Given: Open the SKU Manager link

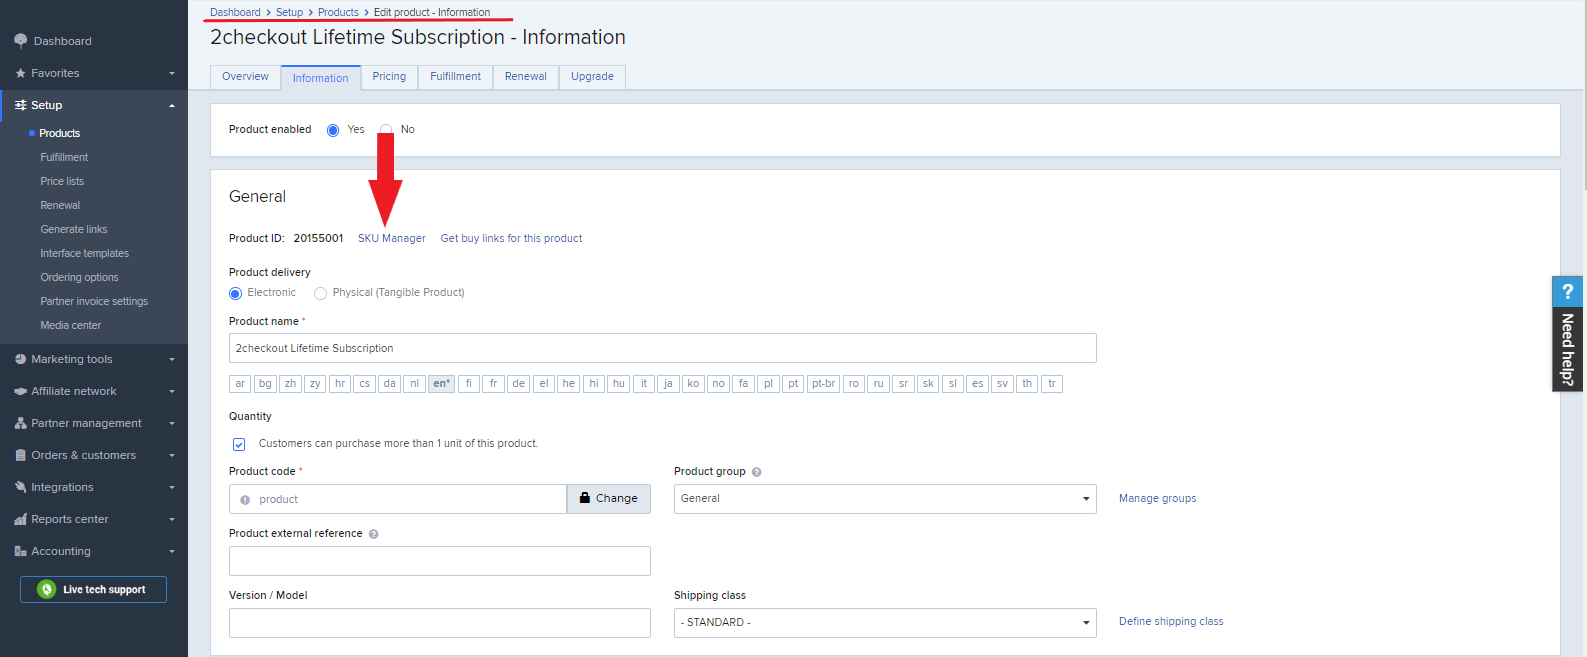Looking at the screenshot, I should point(392,239).
